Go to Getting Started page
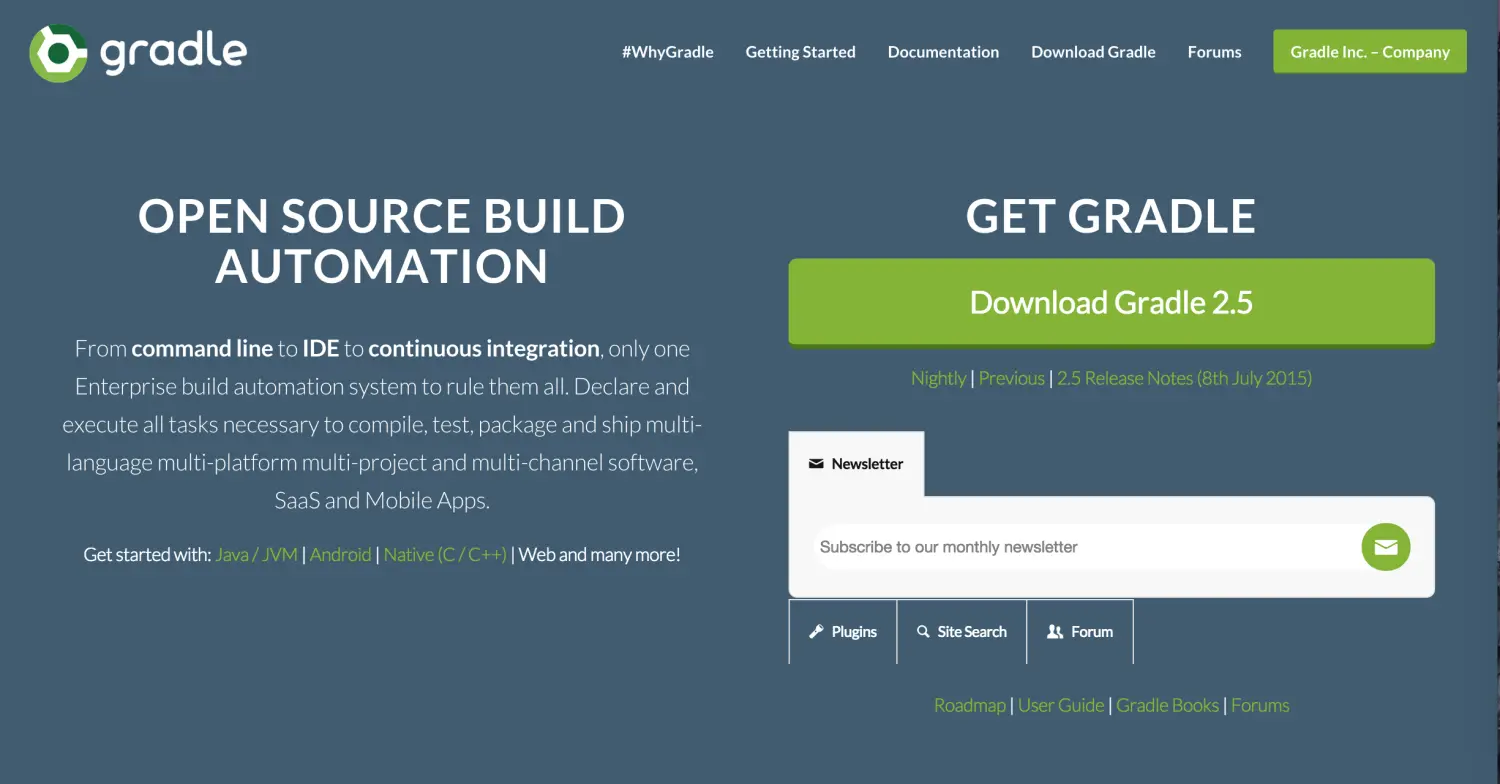Screen dimensions: 1500x784 click(x=800, y=52)
